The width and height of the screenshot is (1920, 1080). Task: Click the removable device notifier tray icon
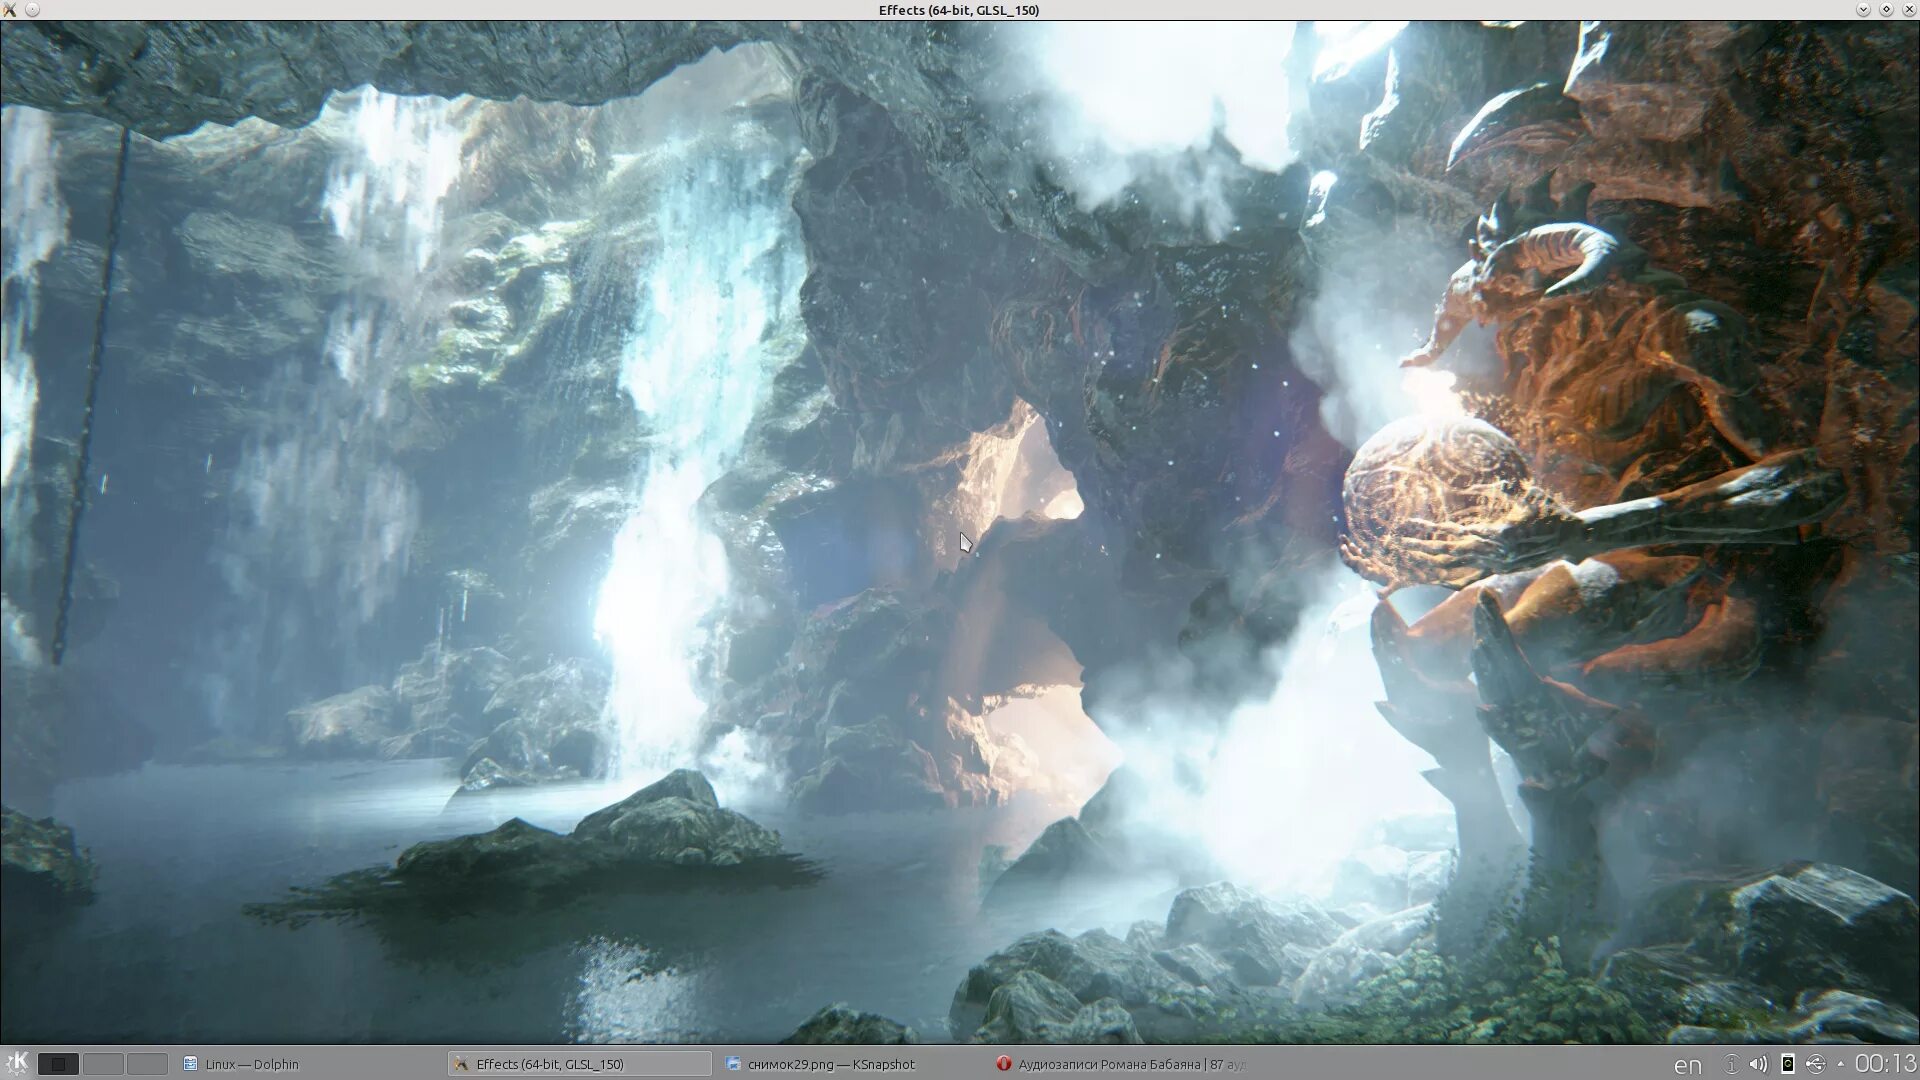click(x=1788, y=1064)
